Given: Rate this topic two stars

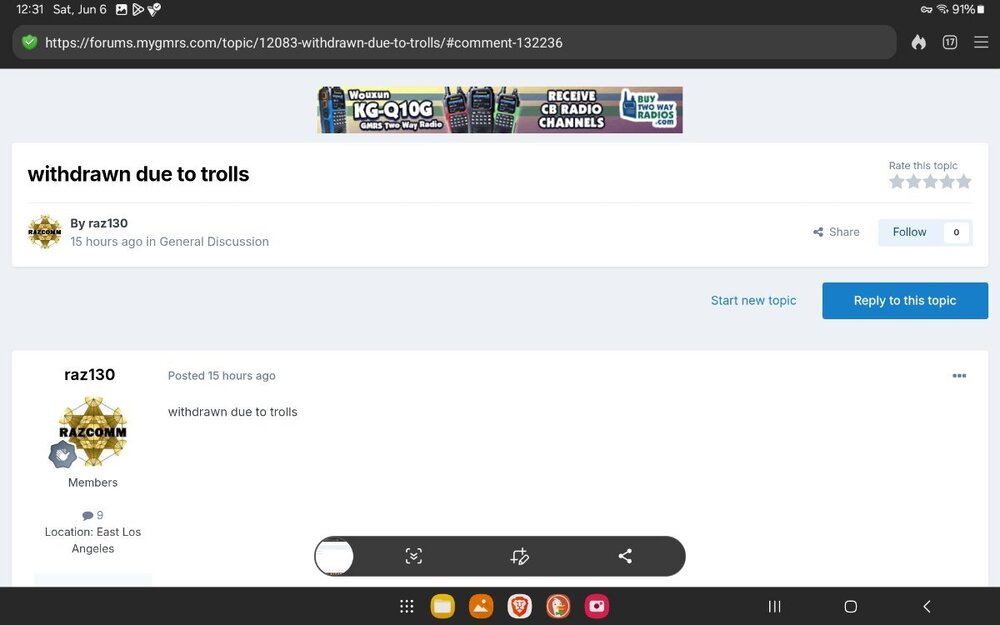Looking at the screenshot, I should (x=913, y=182).
